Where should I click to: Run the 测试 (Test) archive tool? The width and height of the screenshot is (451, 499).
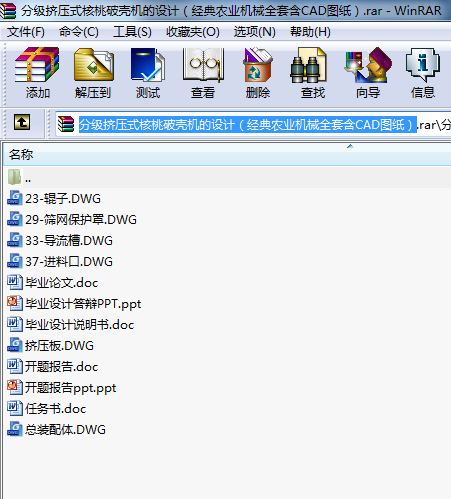pyautogui.click(x=148, y=73)
